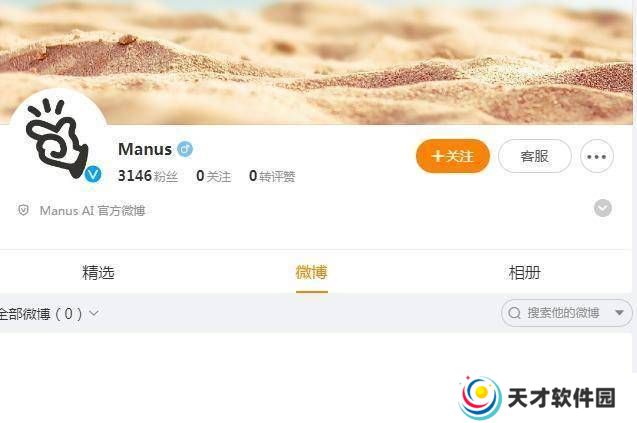Click the 0 转评赞 count
This screenshot has width=637, height=423.
(x=272, y=176)
